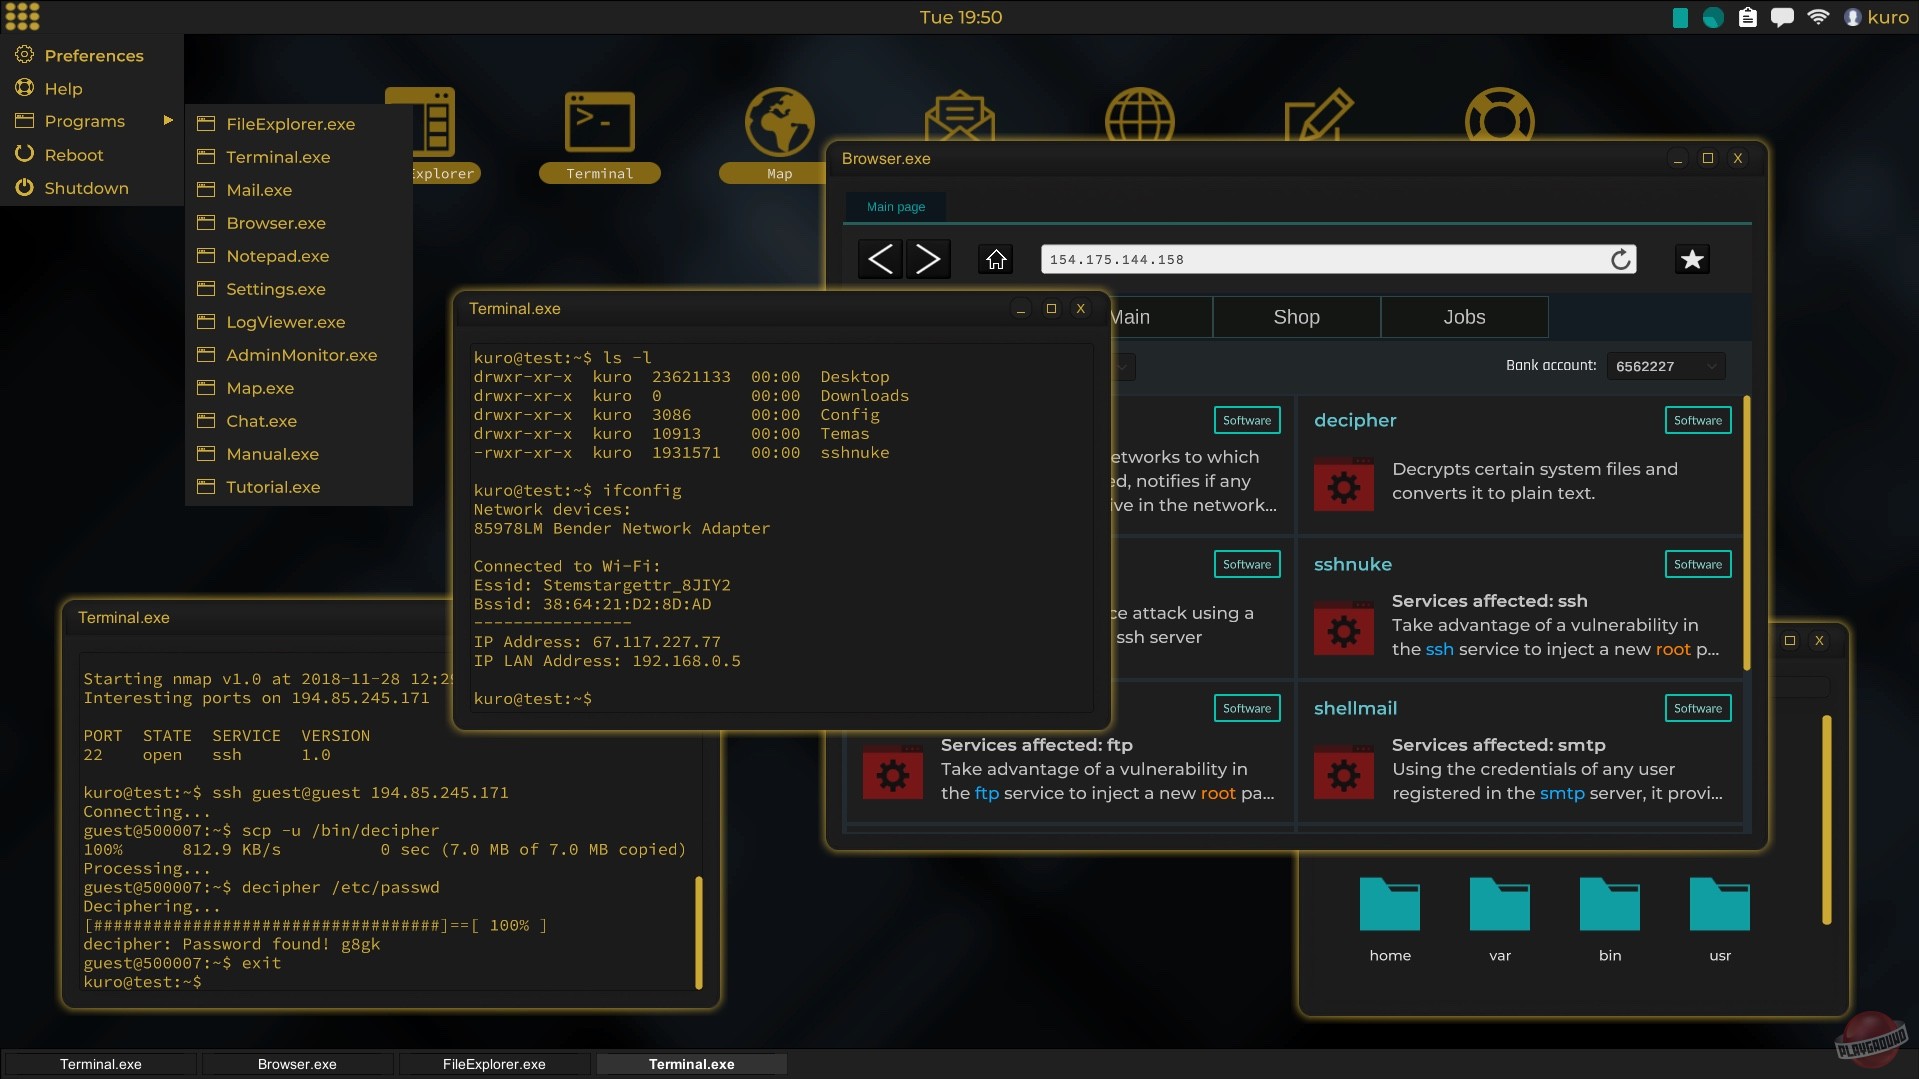
Task: Click the clipboard icon in the top bar
Action: pos(1747,16)
